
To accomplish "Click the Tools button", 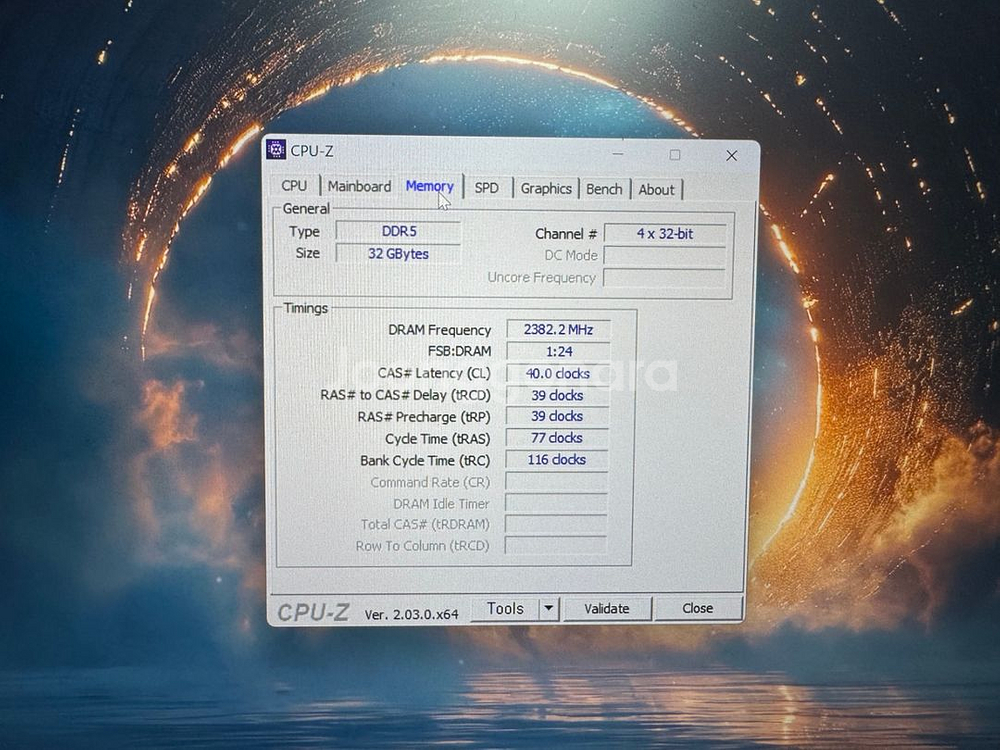I will point(505,608).
